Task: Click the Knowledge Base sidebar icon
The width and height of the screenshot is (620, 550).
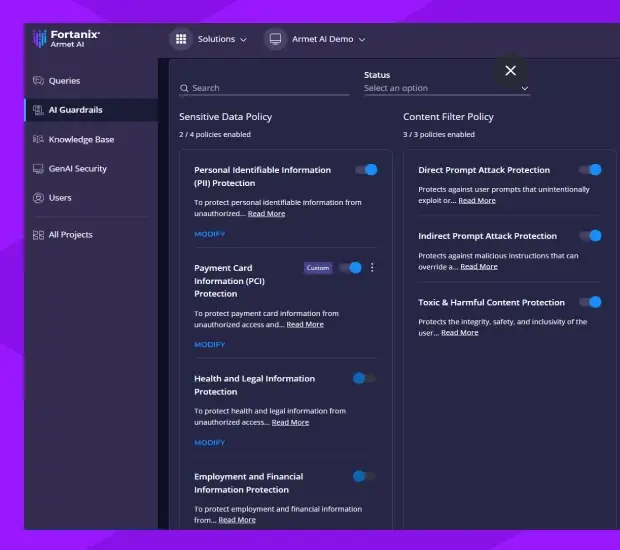Action: tap(39, 140)
